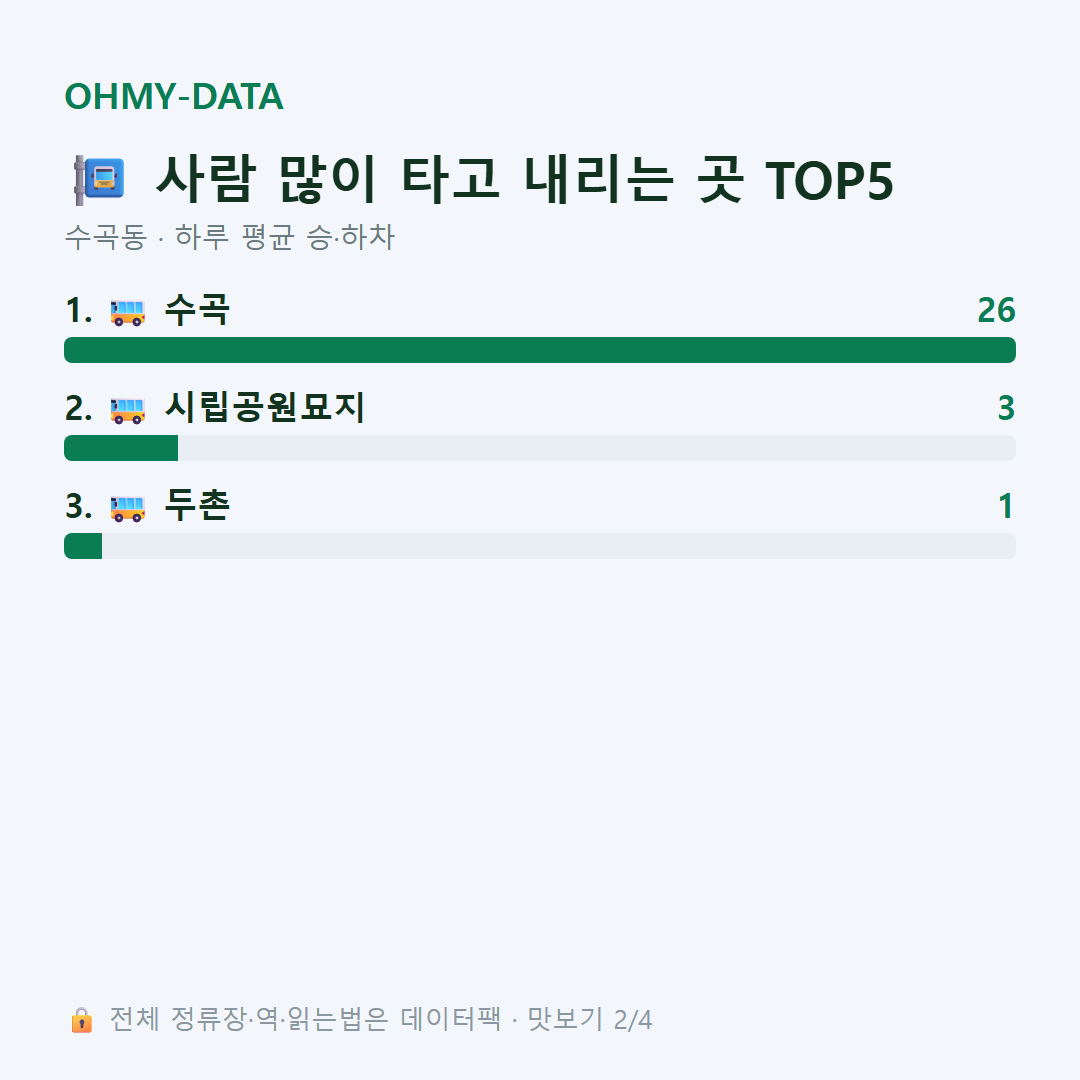Image resolution: width=1080 pixels, height=1080 pixels.
Task: Click the title 사람 많이 타고 내리는 곳 TOP5
Action: coord(524,180)
